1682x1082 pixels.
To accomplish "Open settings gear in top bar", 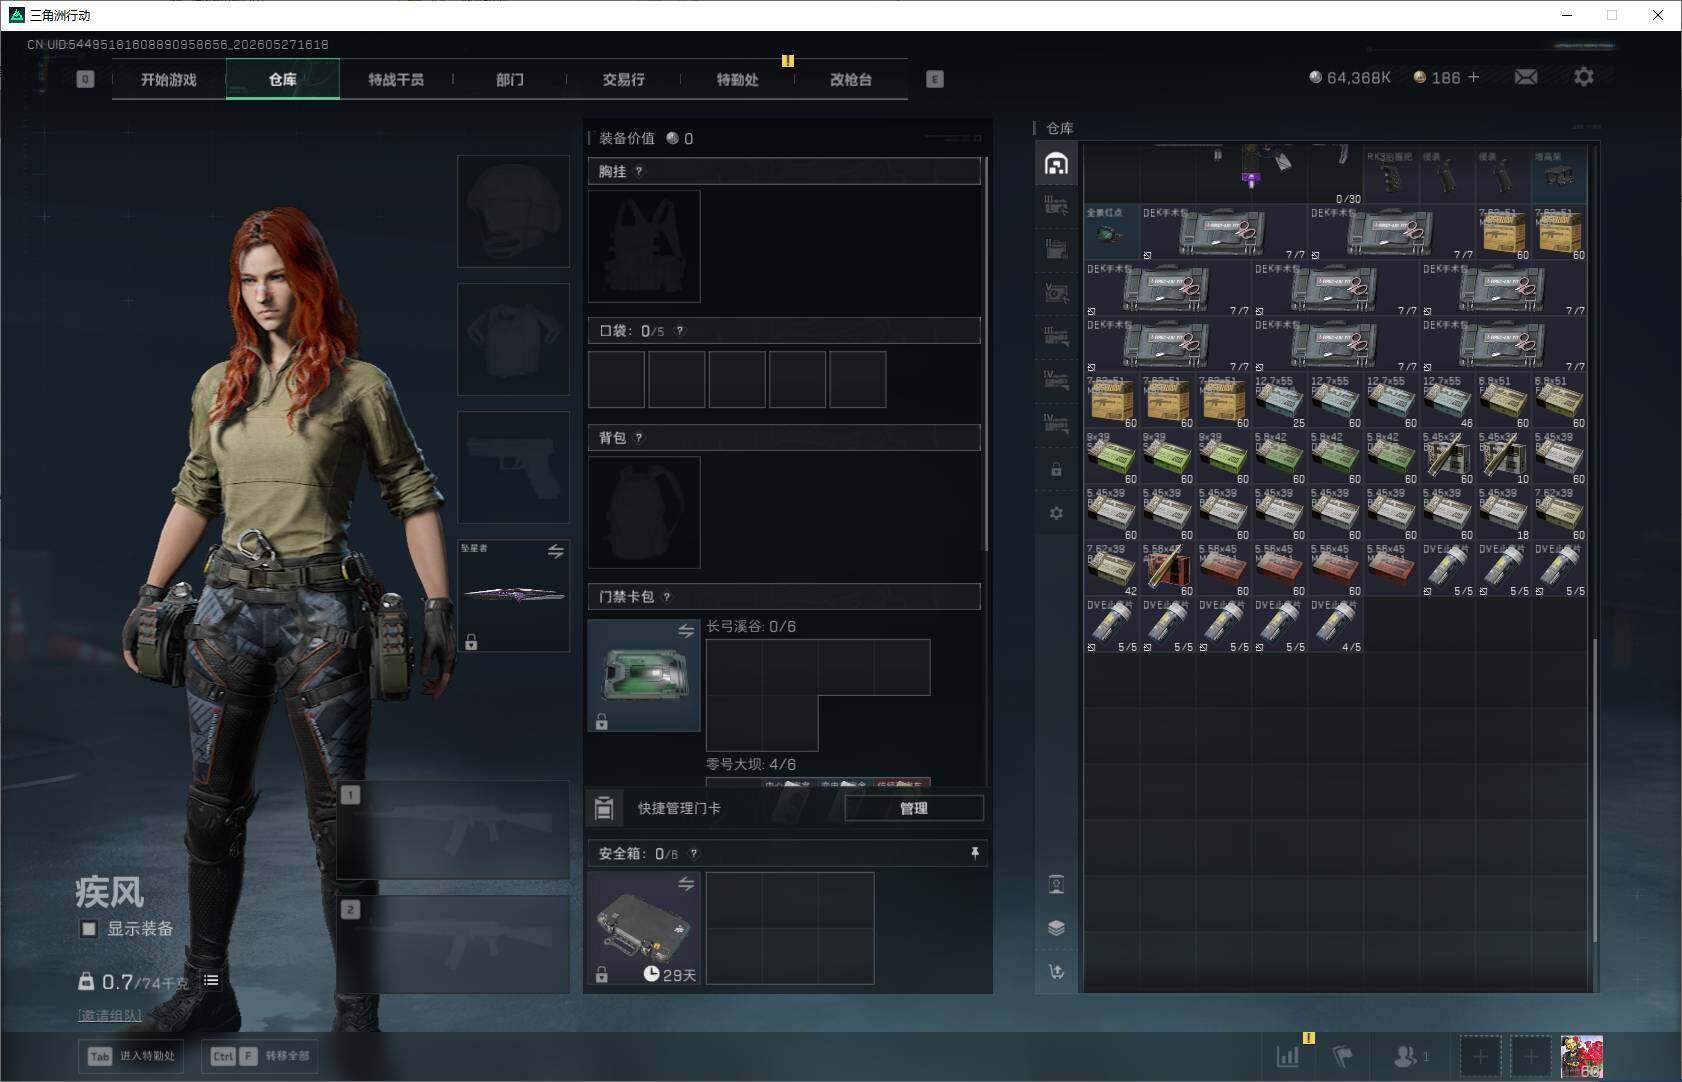I will click(1584, 77).
